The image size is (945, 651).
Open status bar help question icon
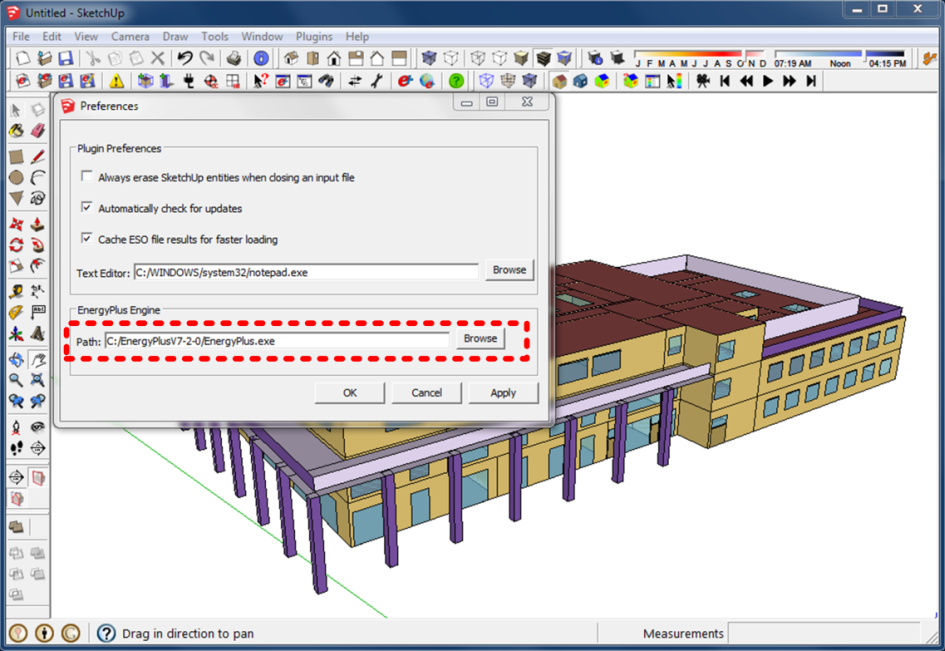(x=106, y=633)
